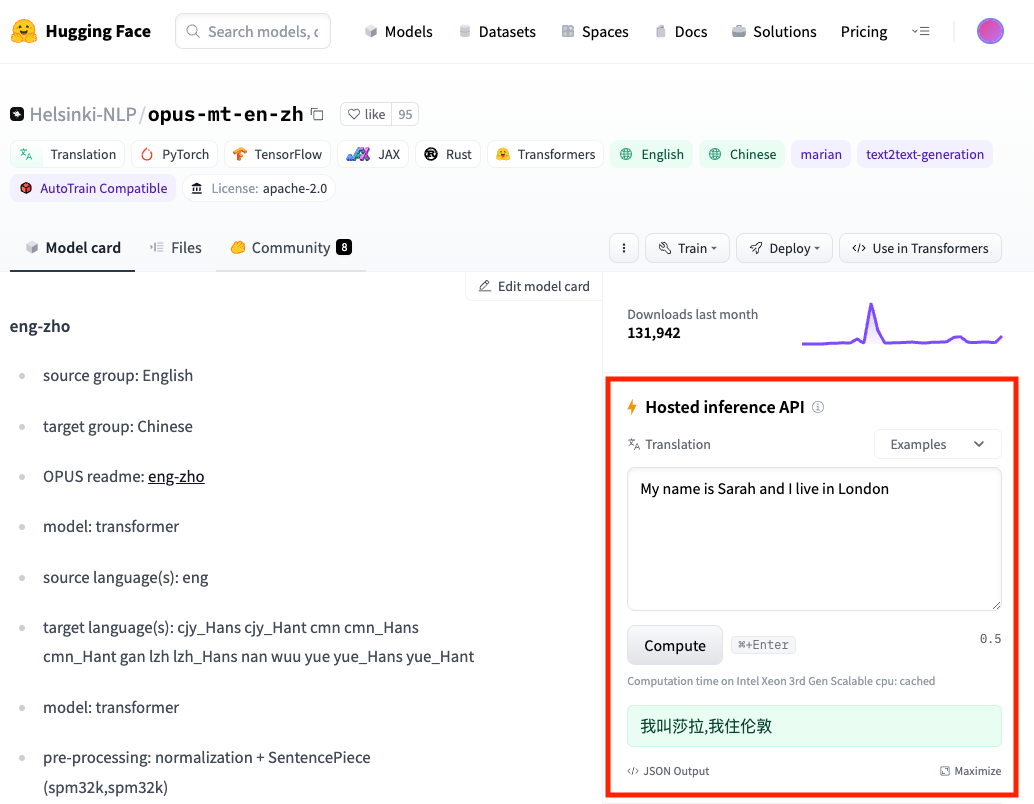Click the Hugging Face logo icon
This screenshot has height=804, width=1034.
pos(25,32)
